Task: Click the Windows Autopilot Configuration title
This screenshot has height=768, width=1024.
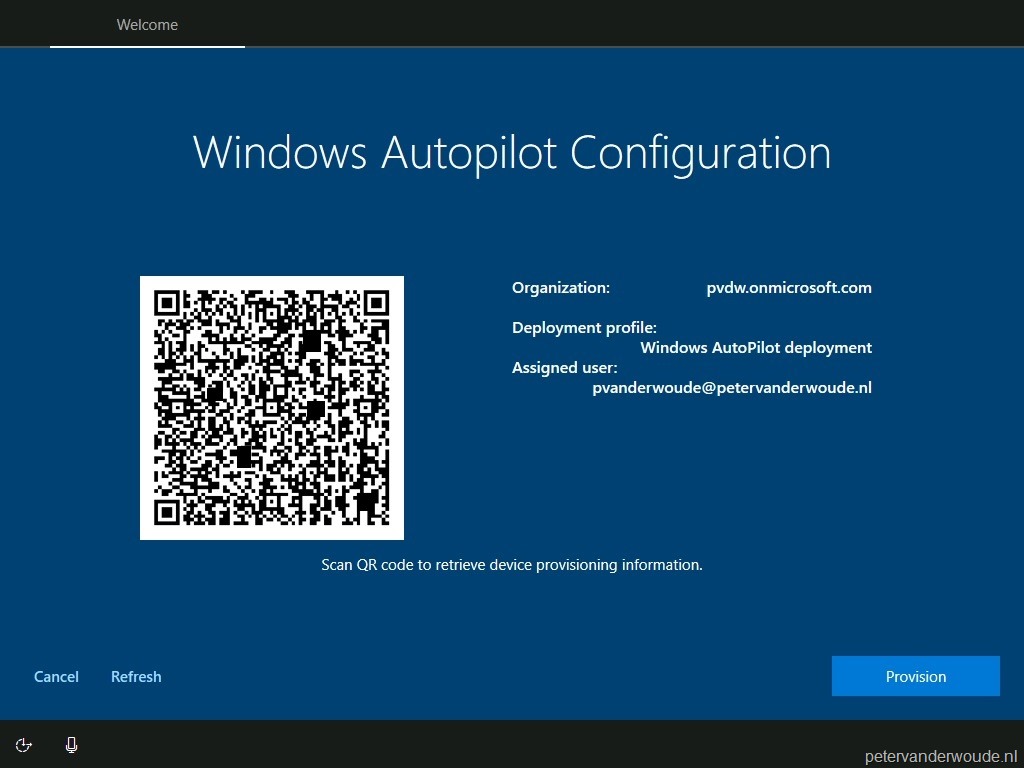Action: point(512,152)
